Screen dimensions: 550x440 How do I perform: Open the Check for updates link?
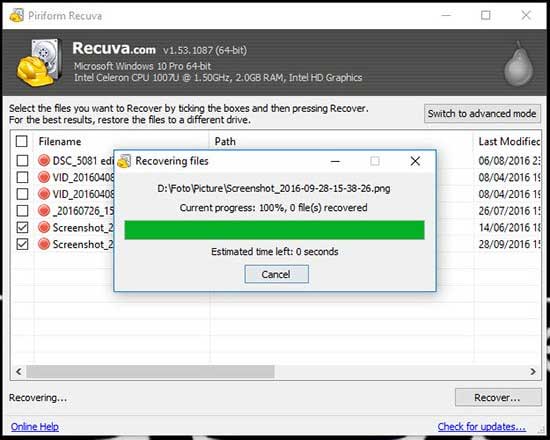pos(482,427)
